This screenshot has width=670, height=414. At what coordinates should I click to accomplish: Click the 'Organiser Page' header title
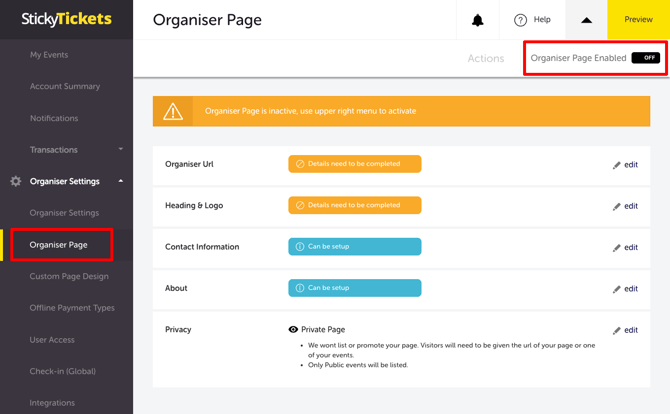point(207,20)
